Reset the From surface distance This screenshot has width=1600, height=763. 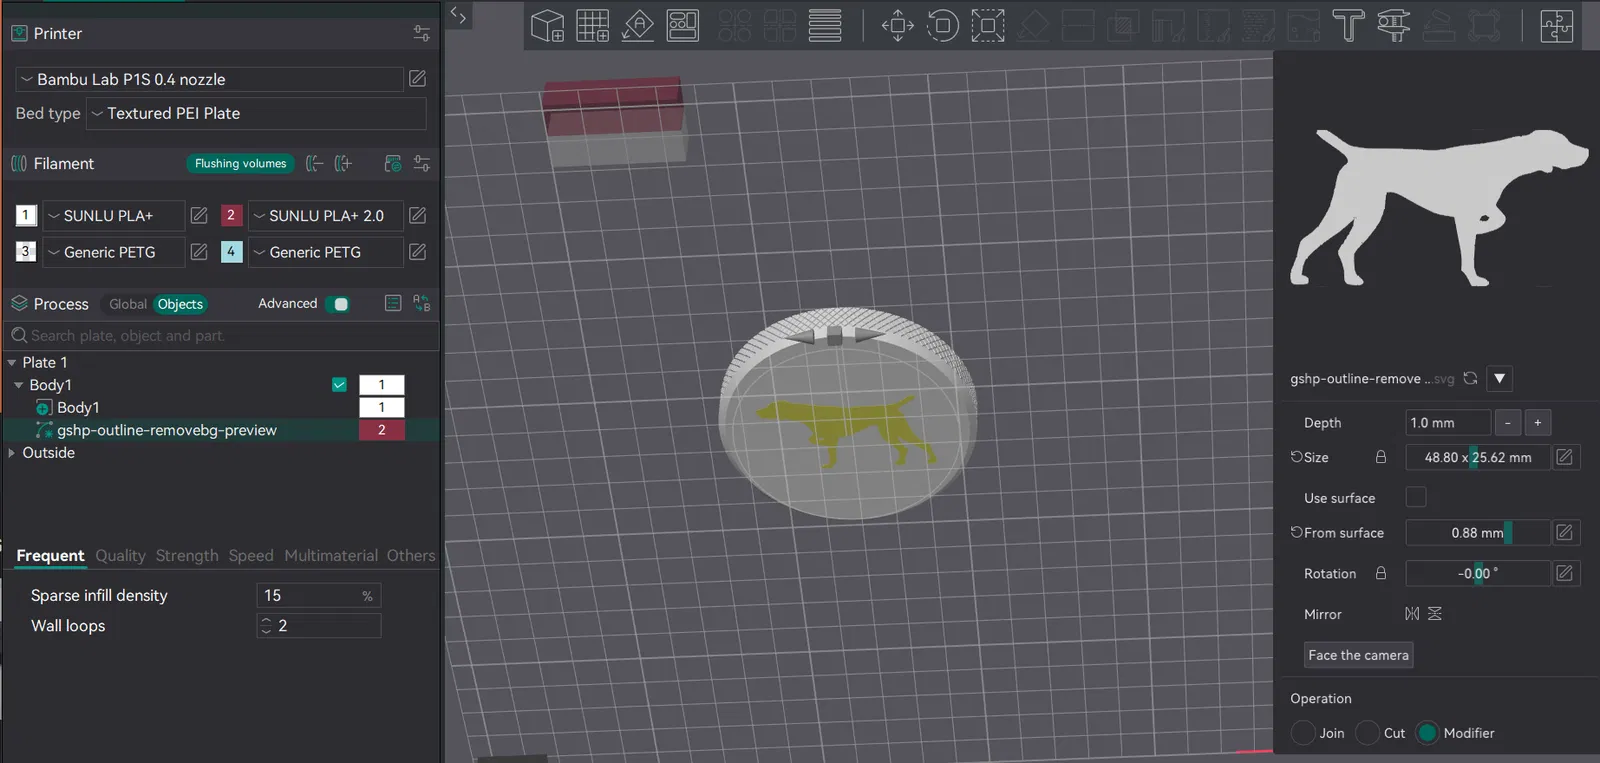(x=1296, y=533)
